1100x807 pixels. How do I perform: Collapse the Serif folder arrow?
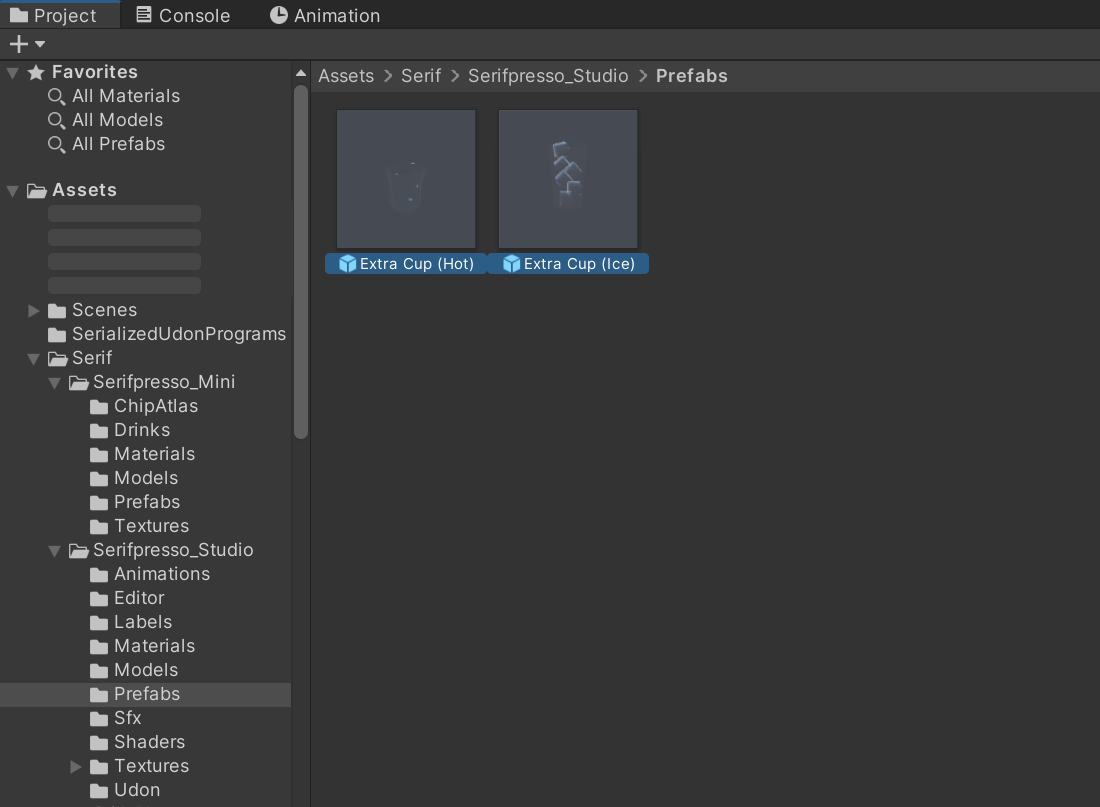click(33, 359)
